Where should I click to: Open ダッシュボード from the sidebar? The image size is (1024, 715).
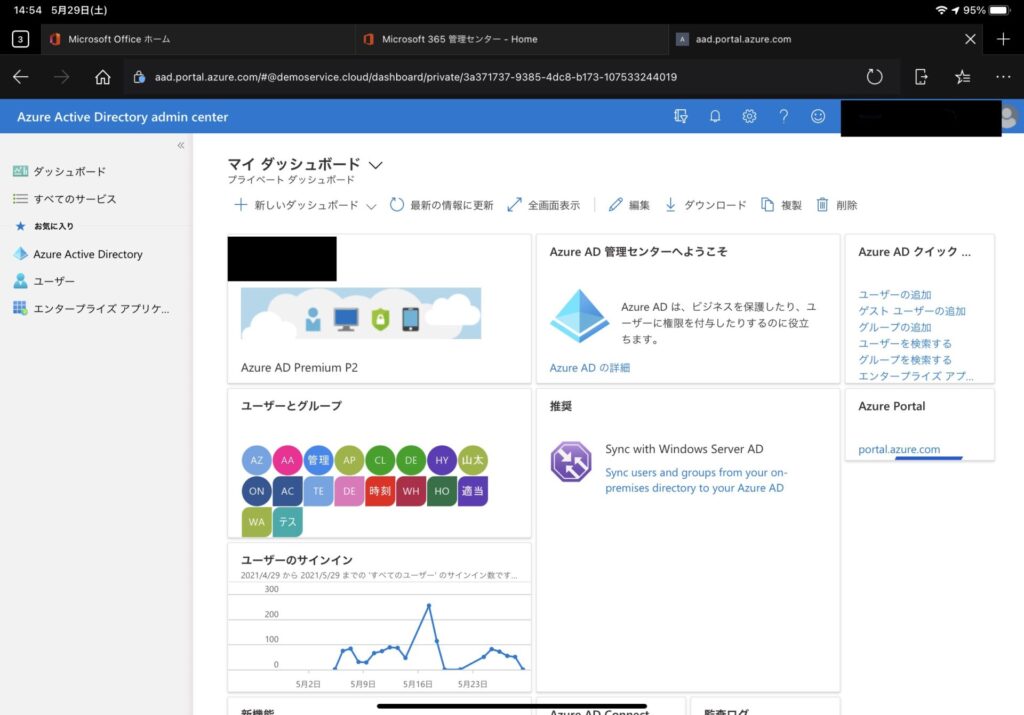(x=62, y=171)
